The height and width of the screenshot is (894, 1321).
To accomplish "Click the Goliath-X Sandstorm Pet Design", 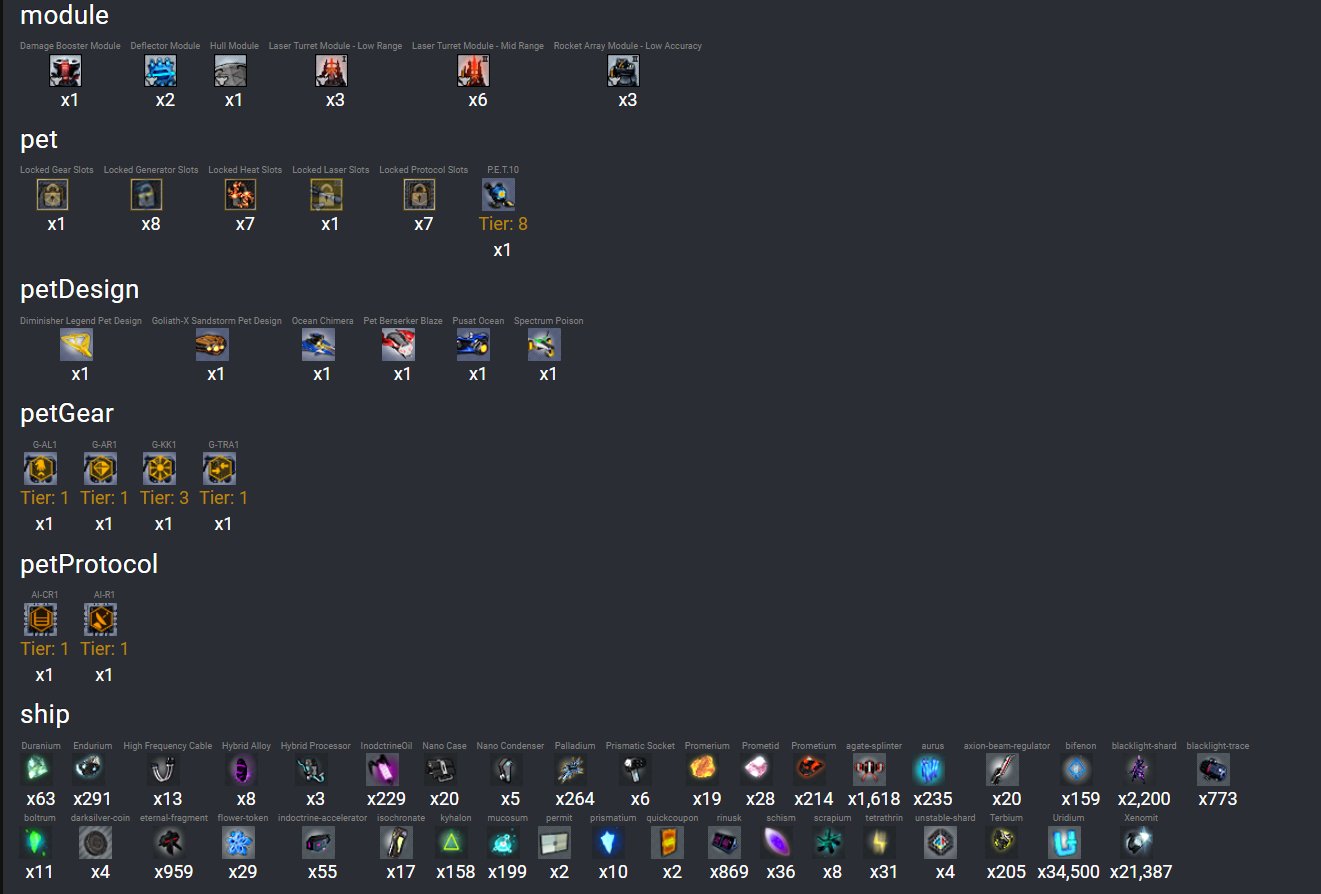I will [x=212, y=345].
